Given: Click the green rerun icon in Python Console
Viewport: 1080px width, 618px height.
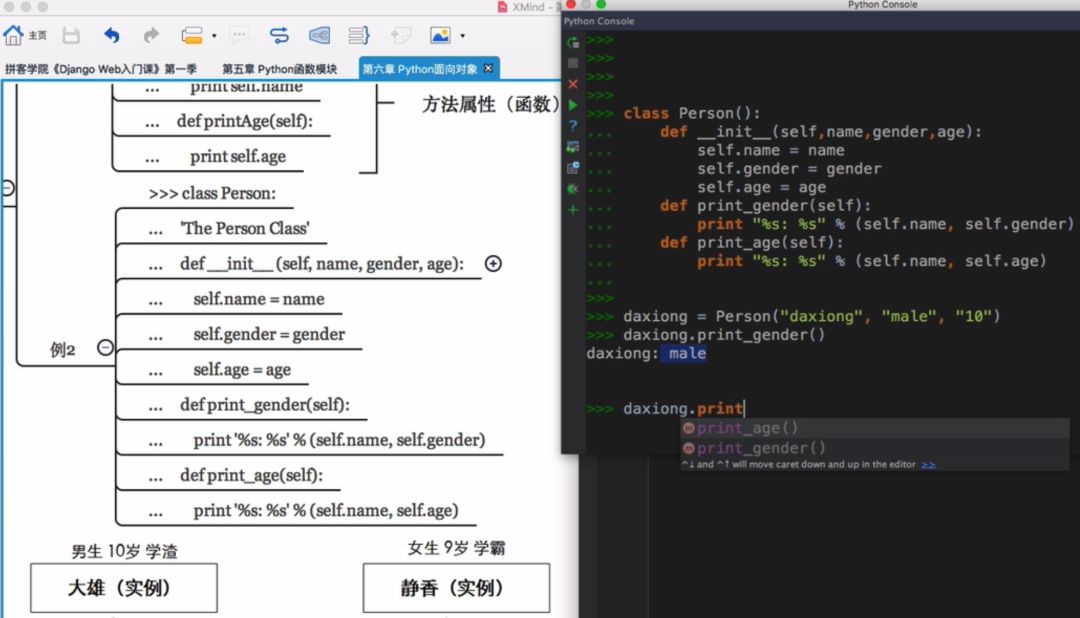Looking at the screenshot, I should pyautogui.click(x=571, y=42).
